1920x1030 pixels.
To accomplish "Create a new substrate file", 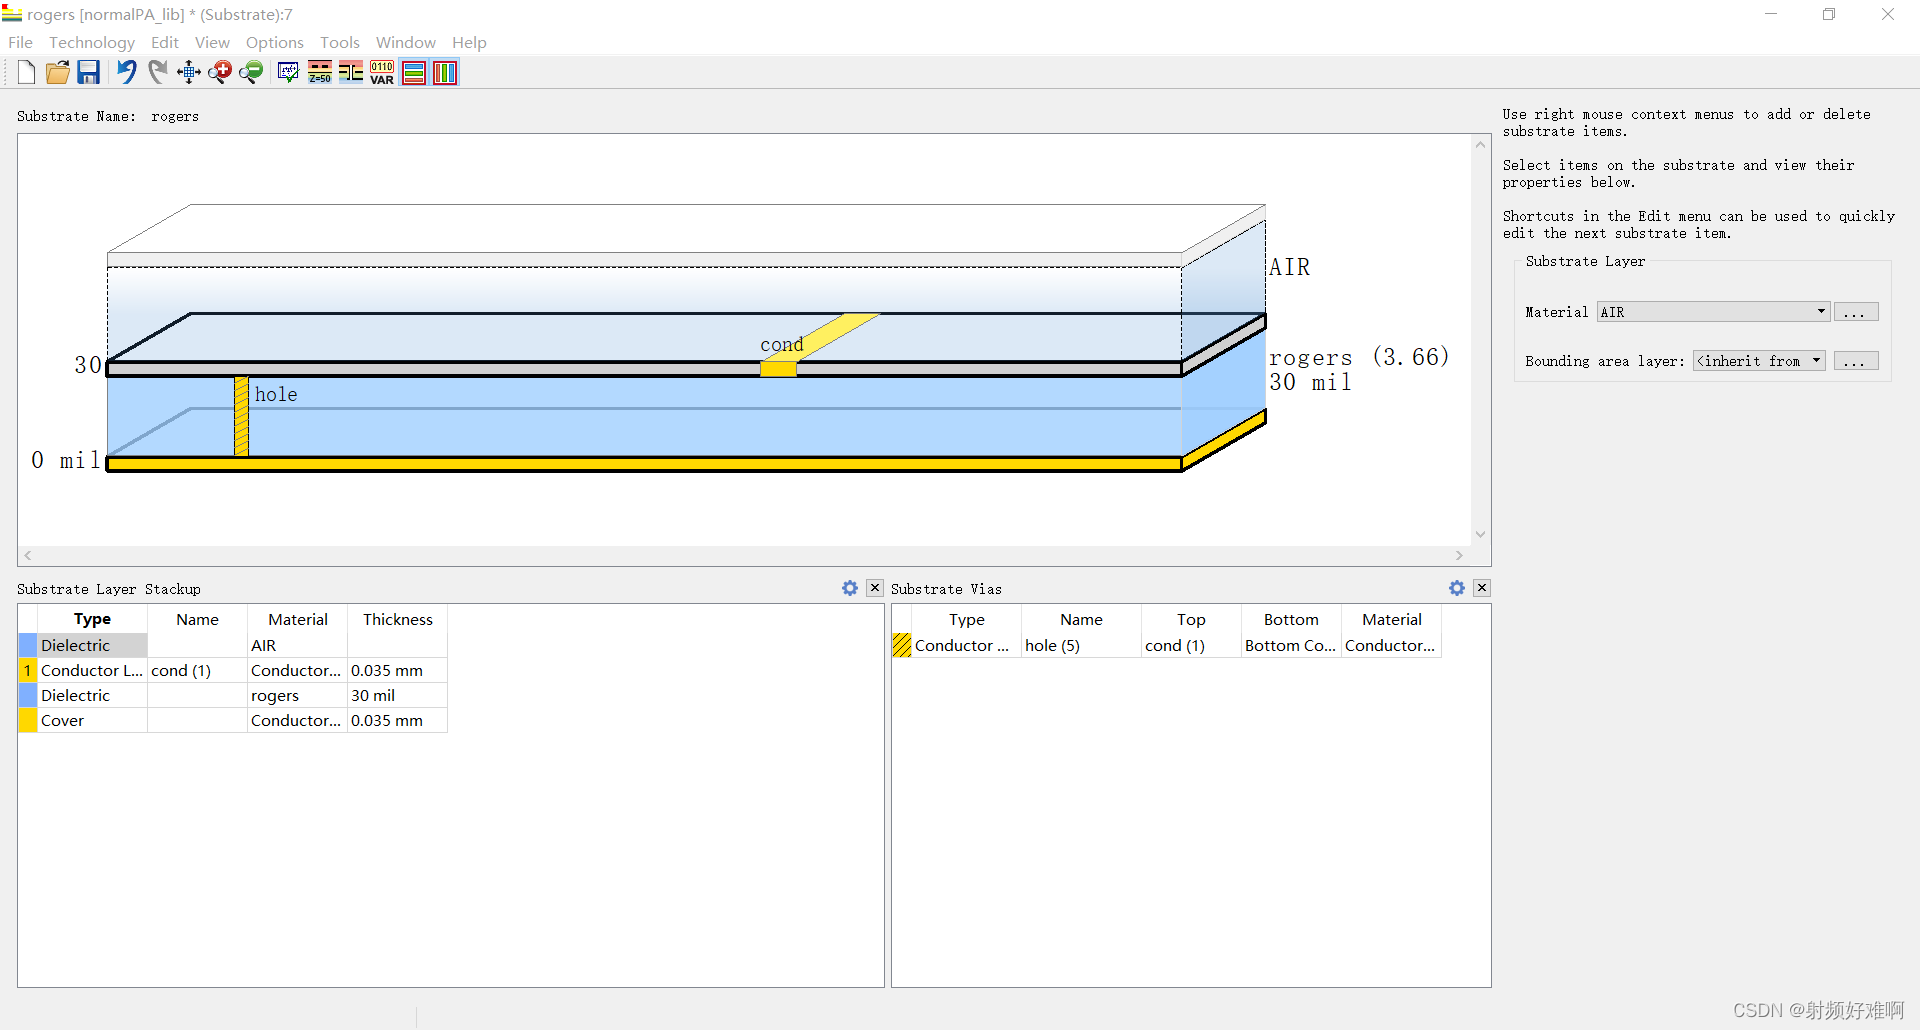I will (26, 72).
